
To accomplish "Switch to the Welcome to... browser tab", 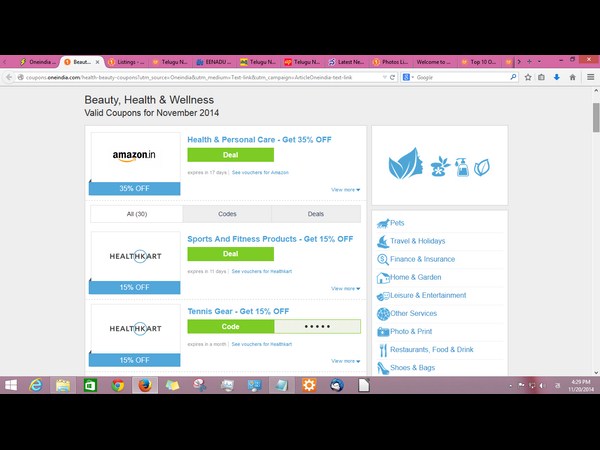I will coord(434,62).
